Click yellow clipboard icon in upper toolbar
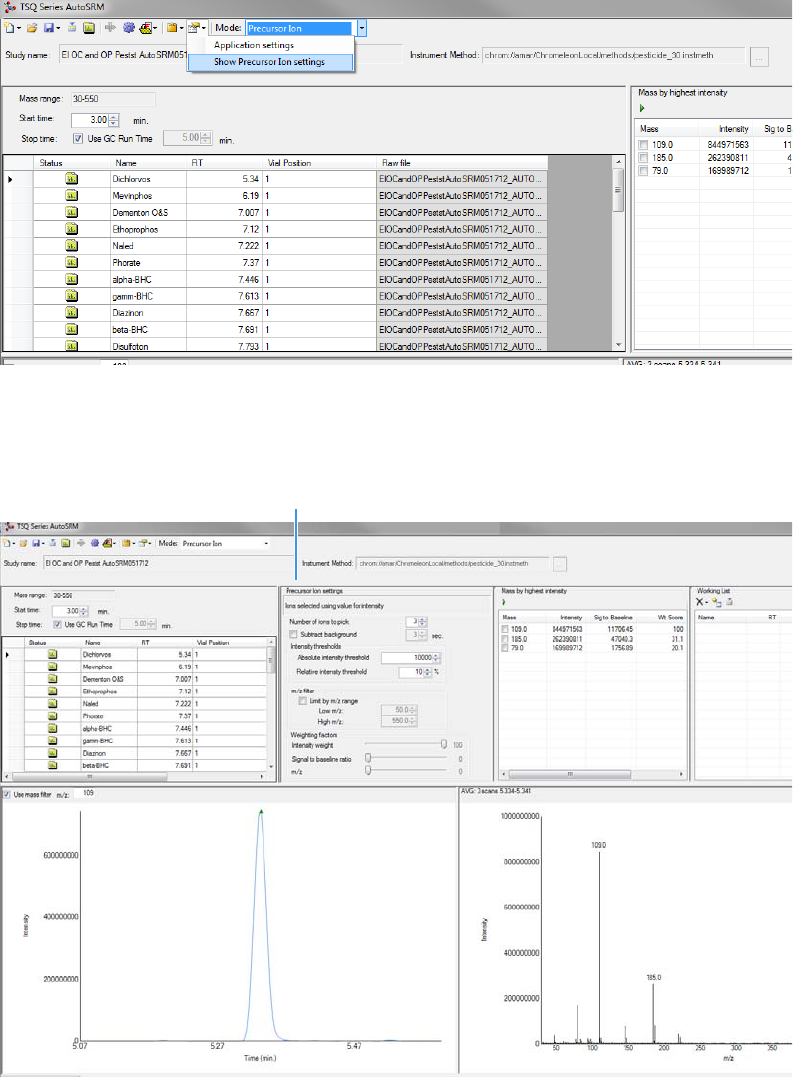Viewport: 793px width, 1077px height. point(172,28)
